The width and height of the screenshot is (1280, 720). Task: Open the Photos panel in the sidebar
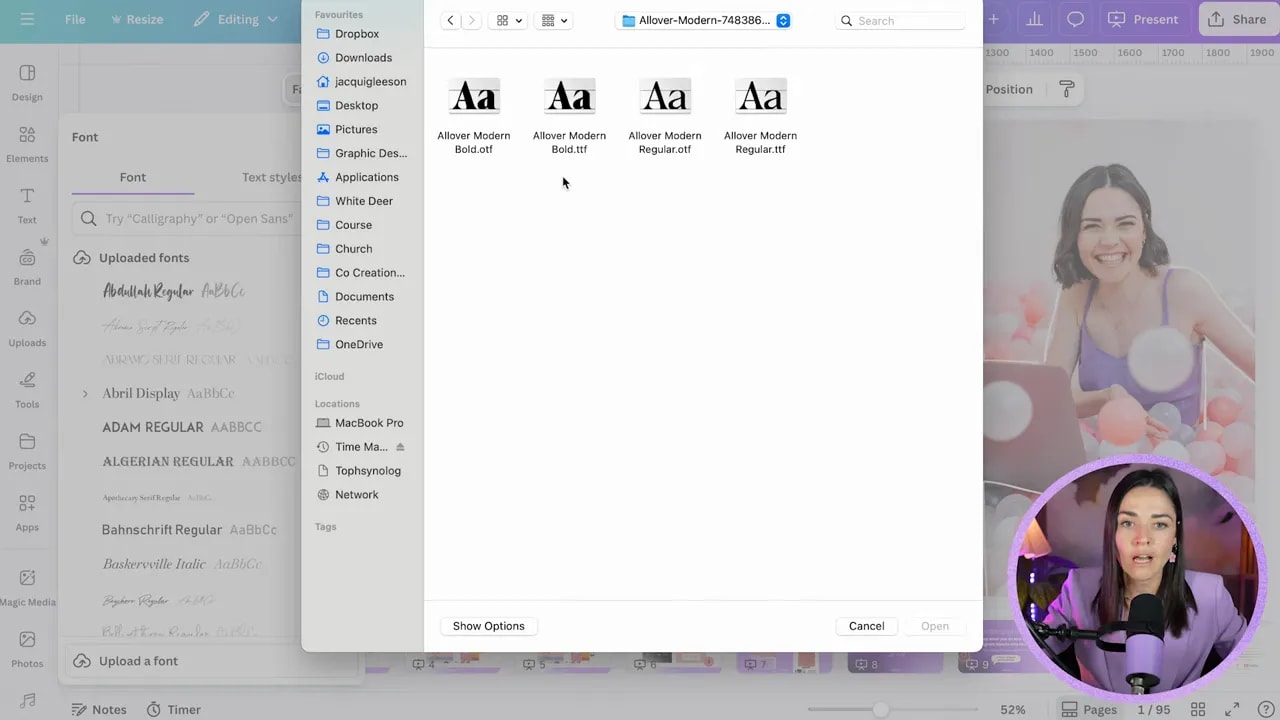point(27,651)
